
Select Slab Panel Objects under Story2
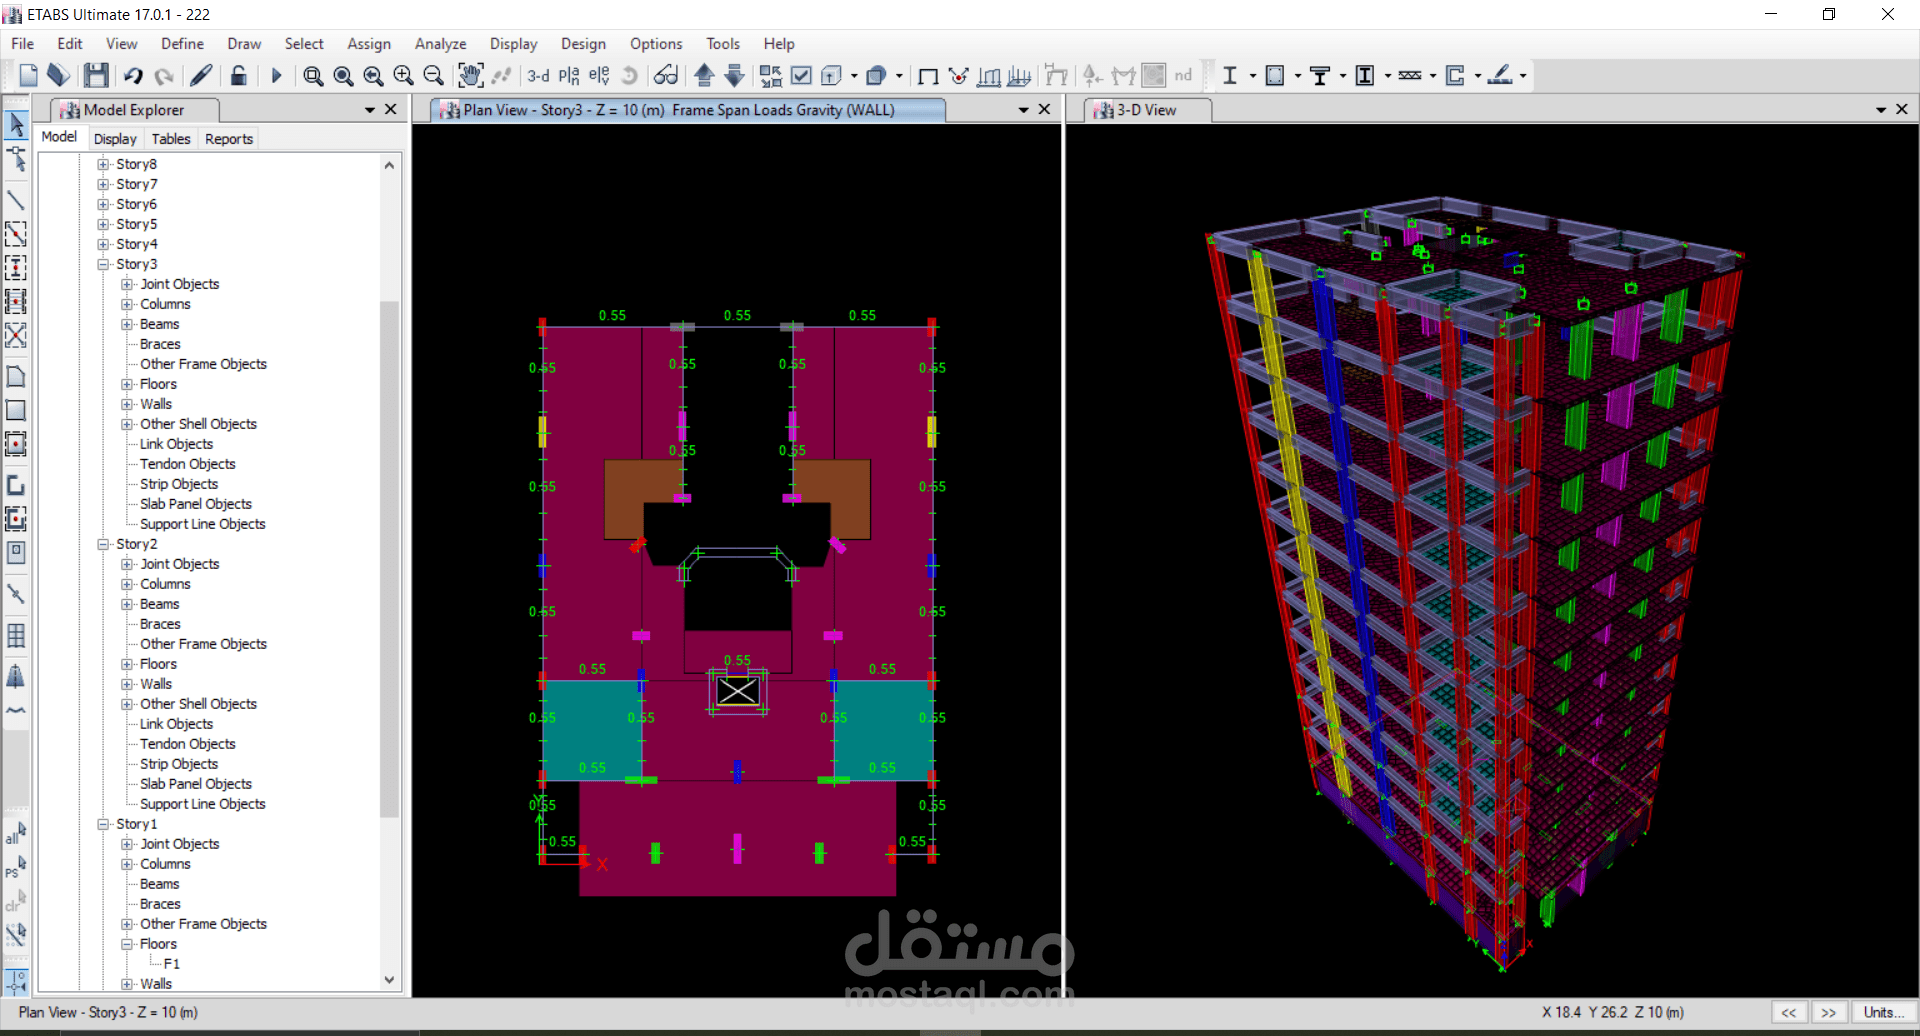[196, 784]
